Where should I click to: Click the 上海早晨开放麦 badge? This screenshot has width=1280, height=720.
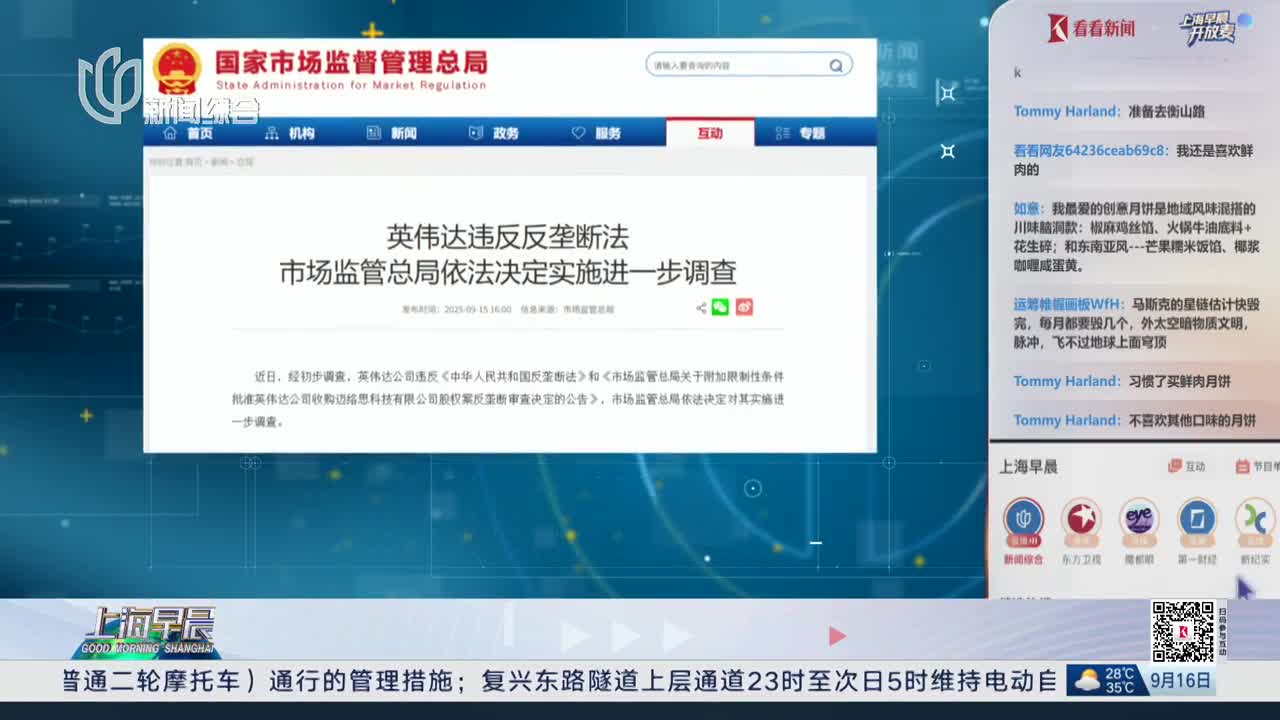1213,28
